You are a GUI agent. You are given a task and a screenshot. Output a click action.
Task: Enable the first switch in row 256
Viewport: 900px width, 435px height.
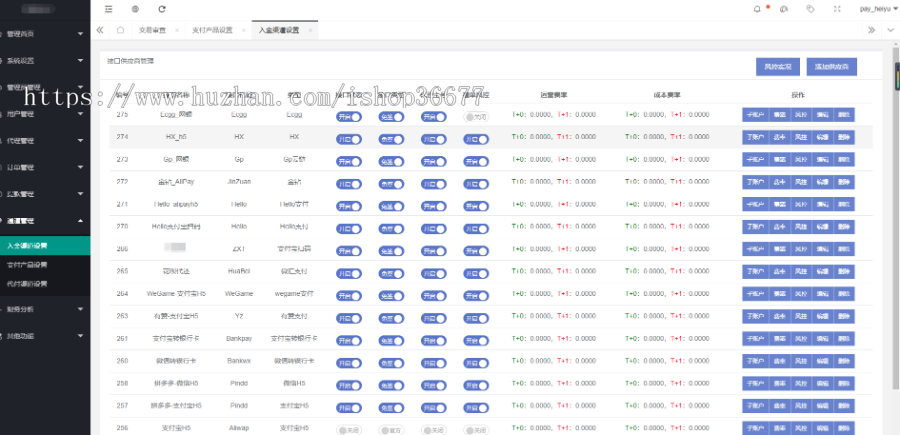coord(349,428)
